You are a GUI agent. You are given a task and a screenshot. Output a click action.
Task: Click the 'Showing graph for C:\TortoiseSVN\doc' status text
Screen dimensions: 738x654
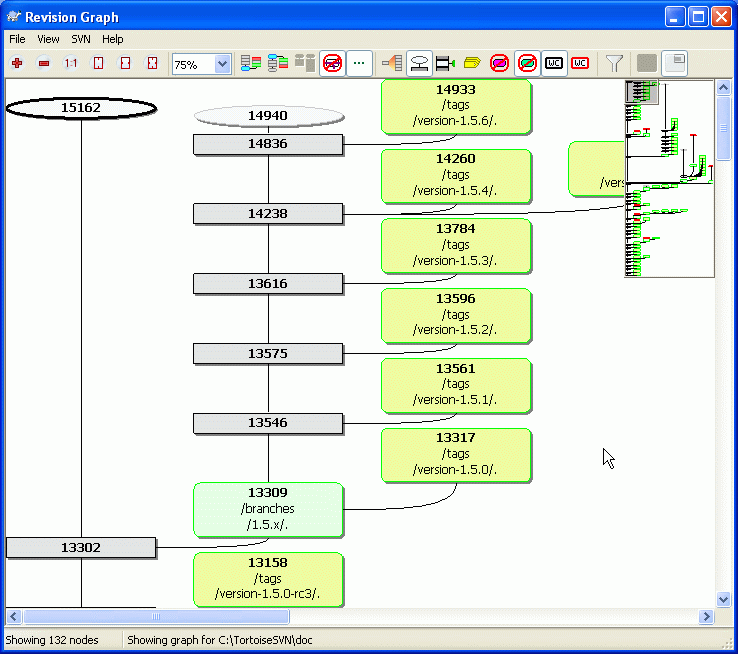click(220, 640)
